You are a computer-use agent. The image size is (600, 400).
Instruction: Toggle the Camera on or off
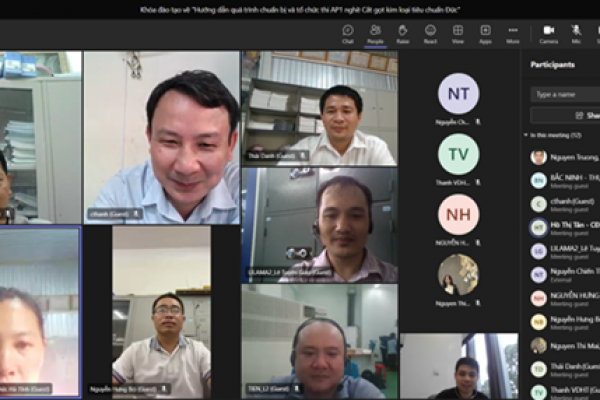tap(548, 33)
